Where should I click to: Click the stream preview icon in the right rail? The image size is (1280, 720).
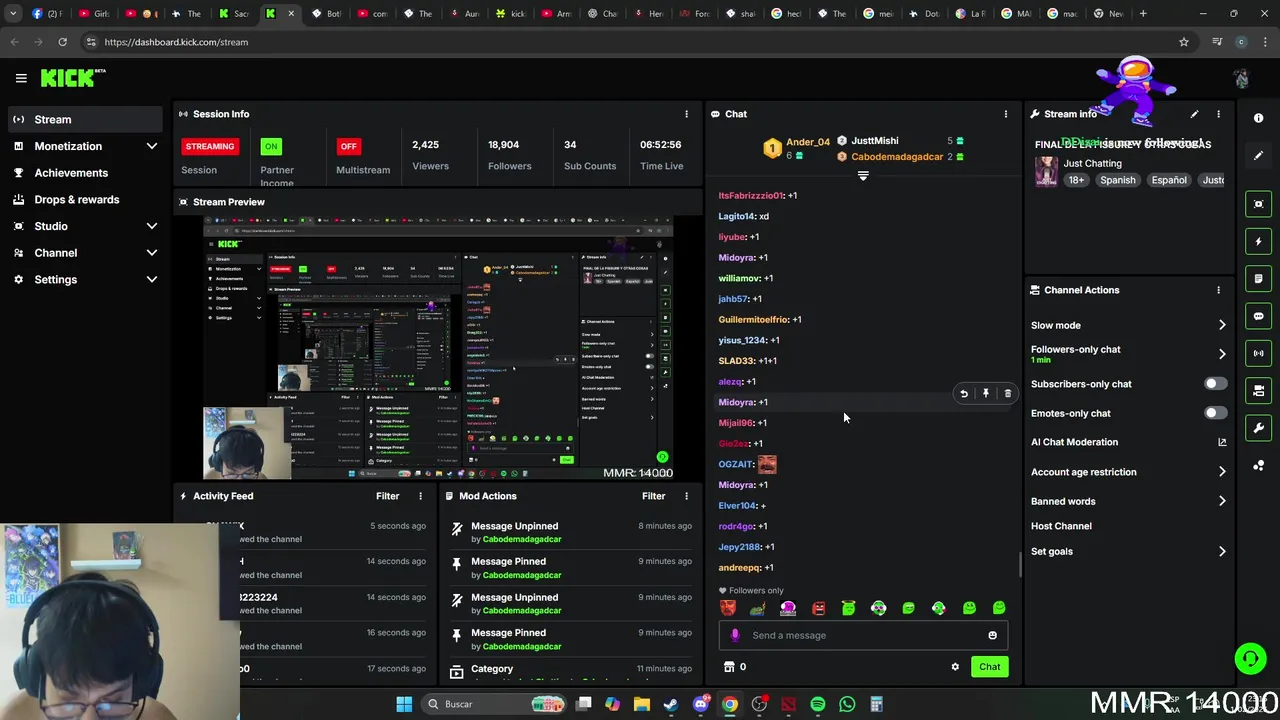1258,204
